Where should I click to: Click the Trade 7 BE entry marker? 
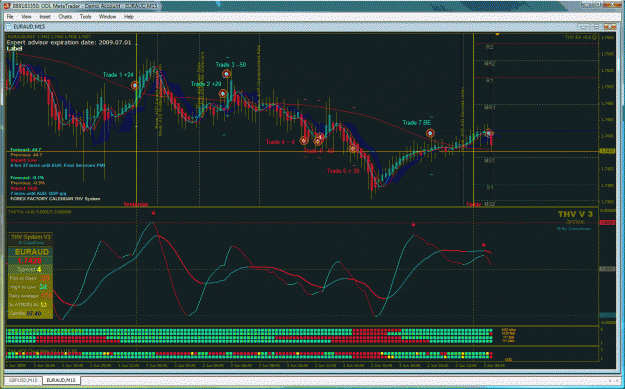pyautogui.click(x=430, y=133)
